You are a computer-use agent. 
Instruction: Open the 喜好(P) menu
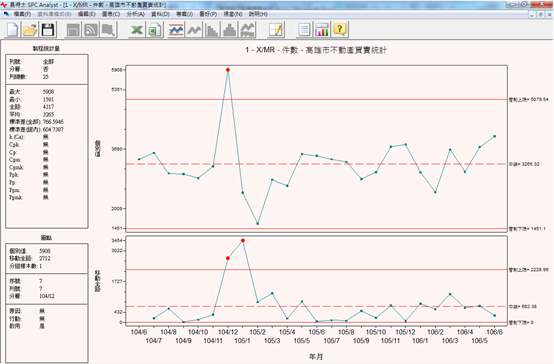(x=208, y=14)
